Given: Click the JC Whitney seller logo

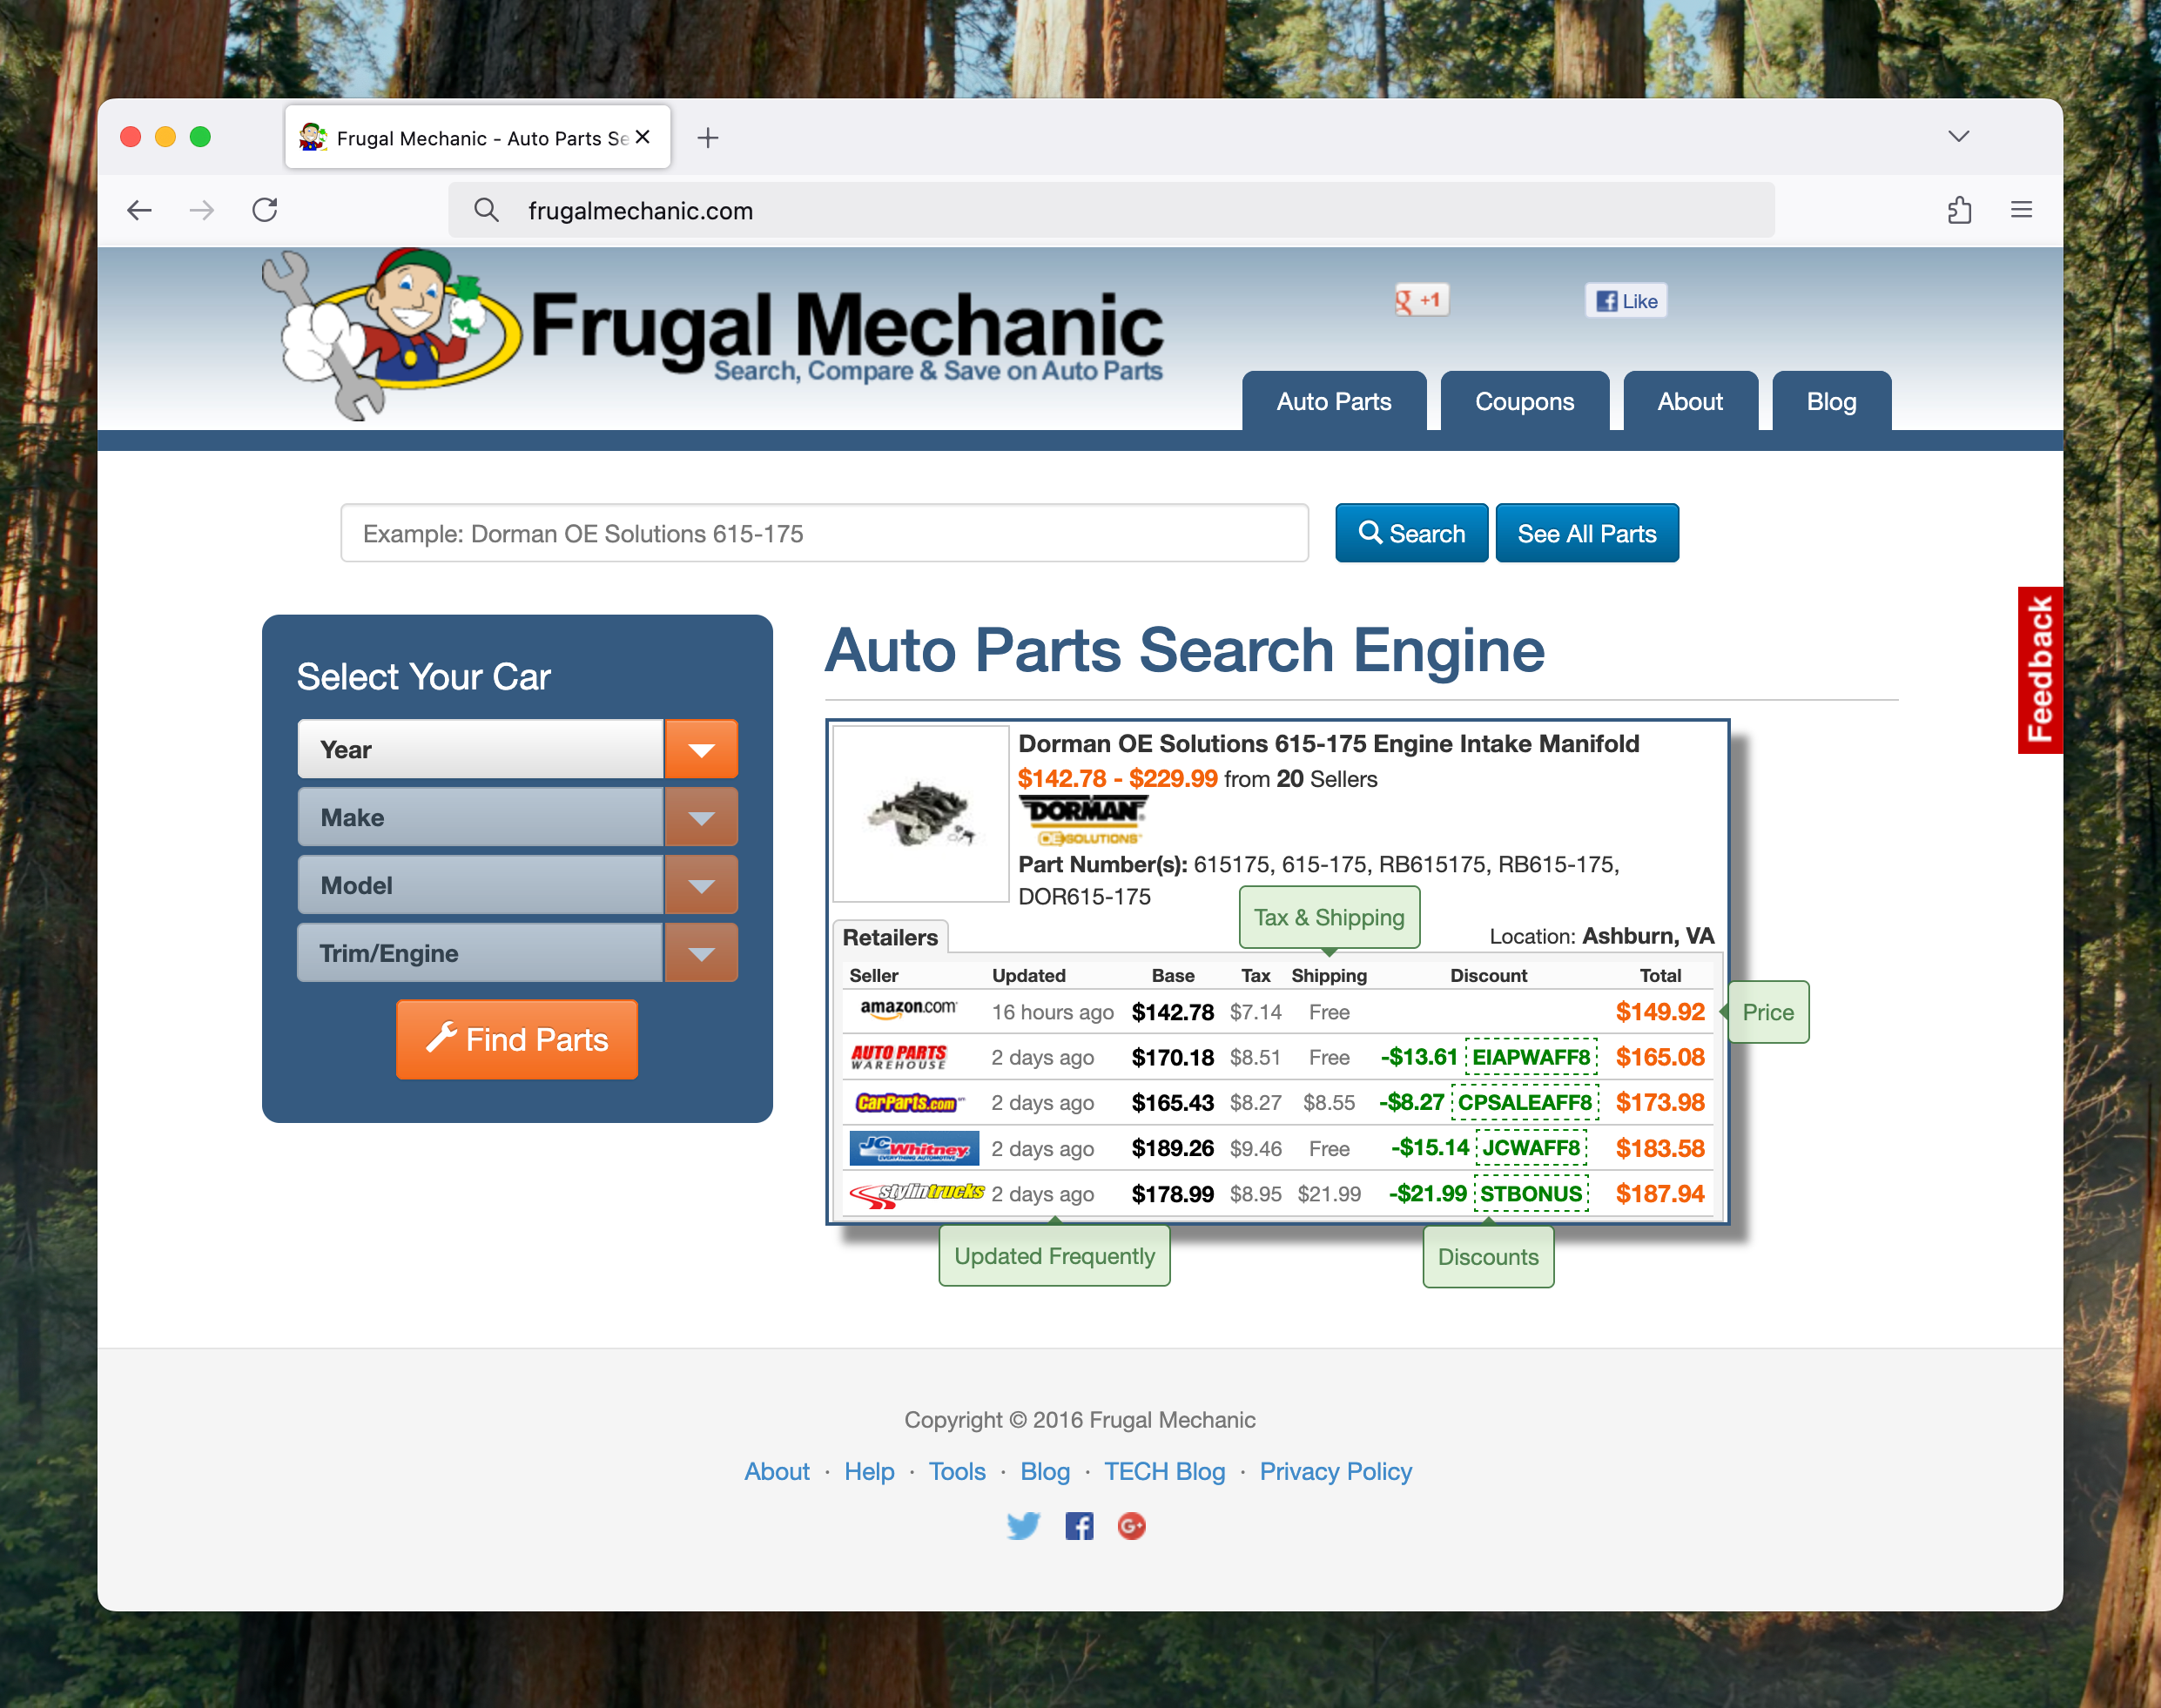Looking at the screenshot, I should [x=914, y=1148].
